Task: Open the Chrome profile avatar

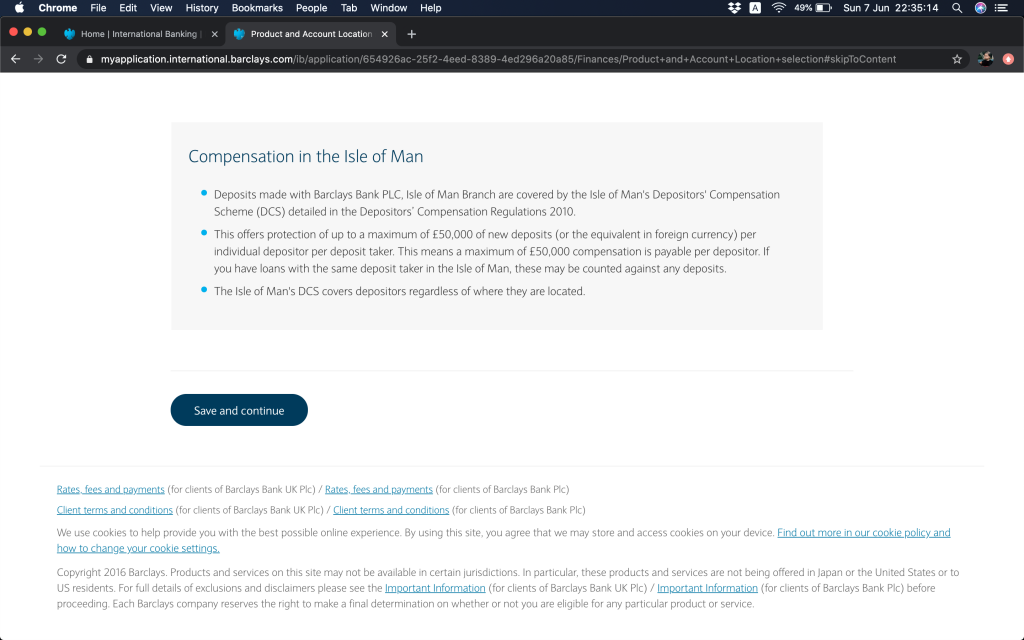Action: tap(985, 59)
